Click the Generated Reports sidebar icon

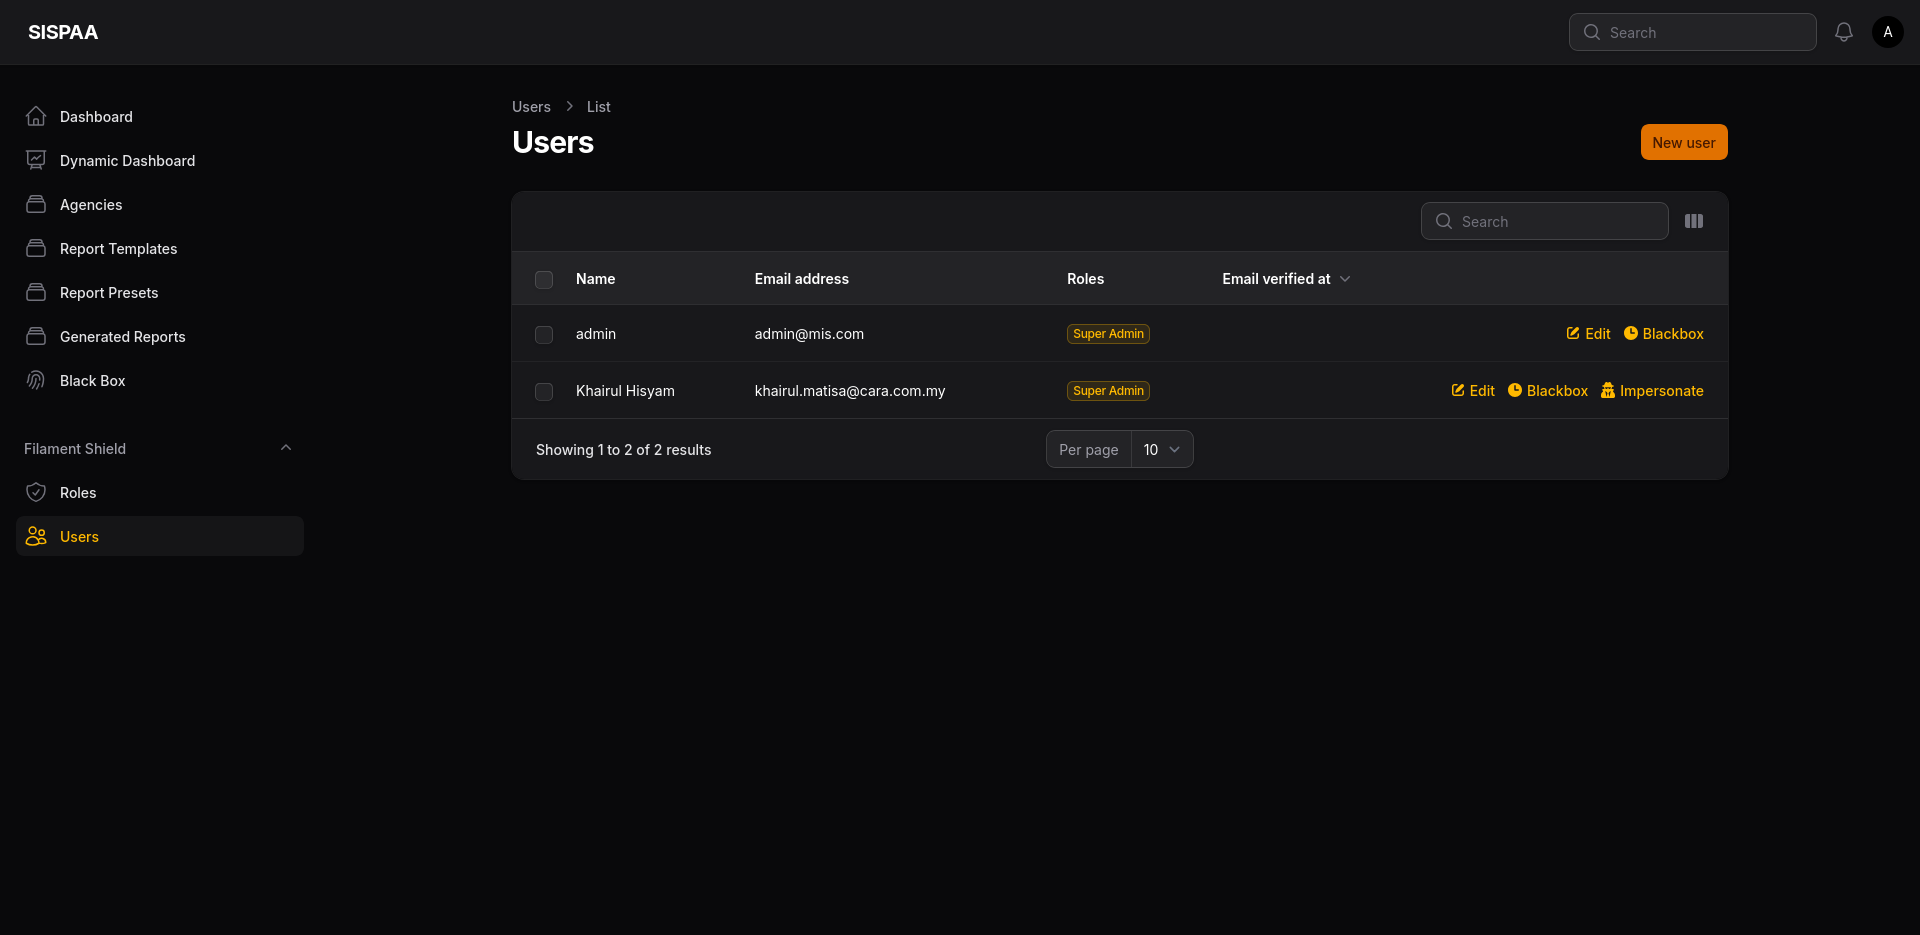point(36,336)
